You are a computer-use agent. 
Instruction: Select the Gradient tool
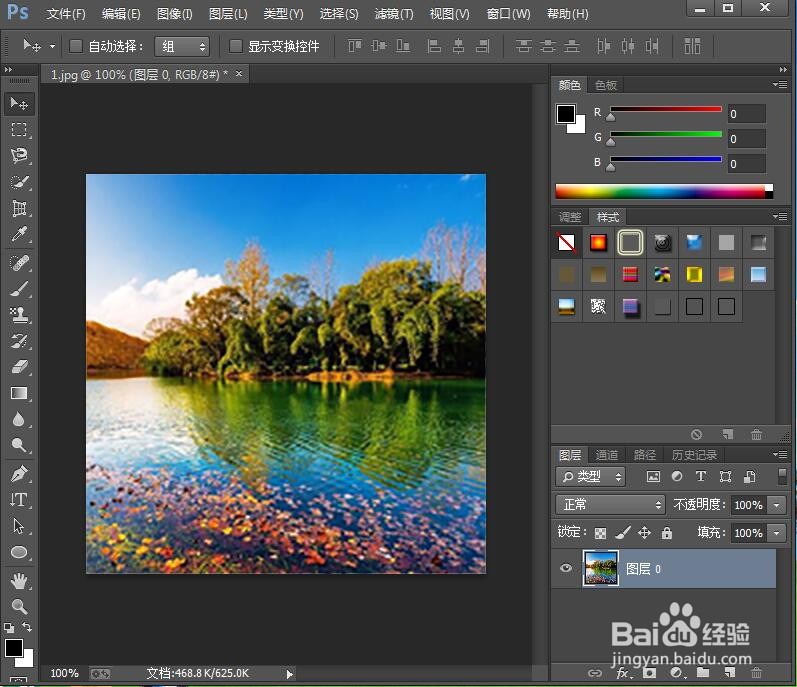19,393
